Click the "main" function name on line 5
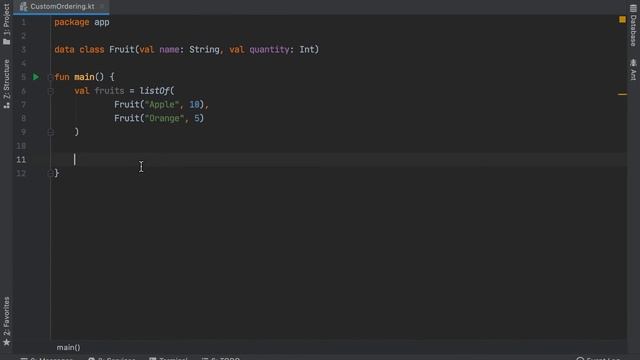This screenshot has width=640, height=360. 84,77
